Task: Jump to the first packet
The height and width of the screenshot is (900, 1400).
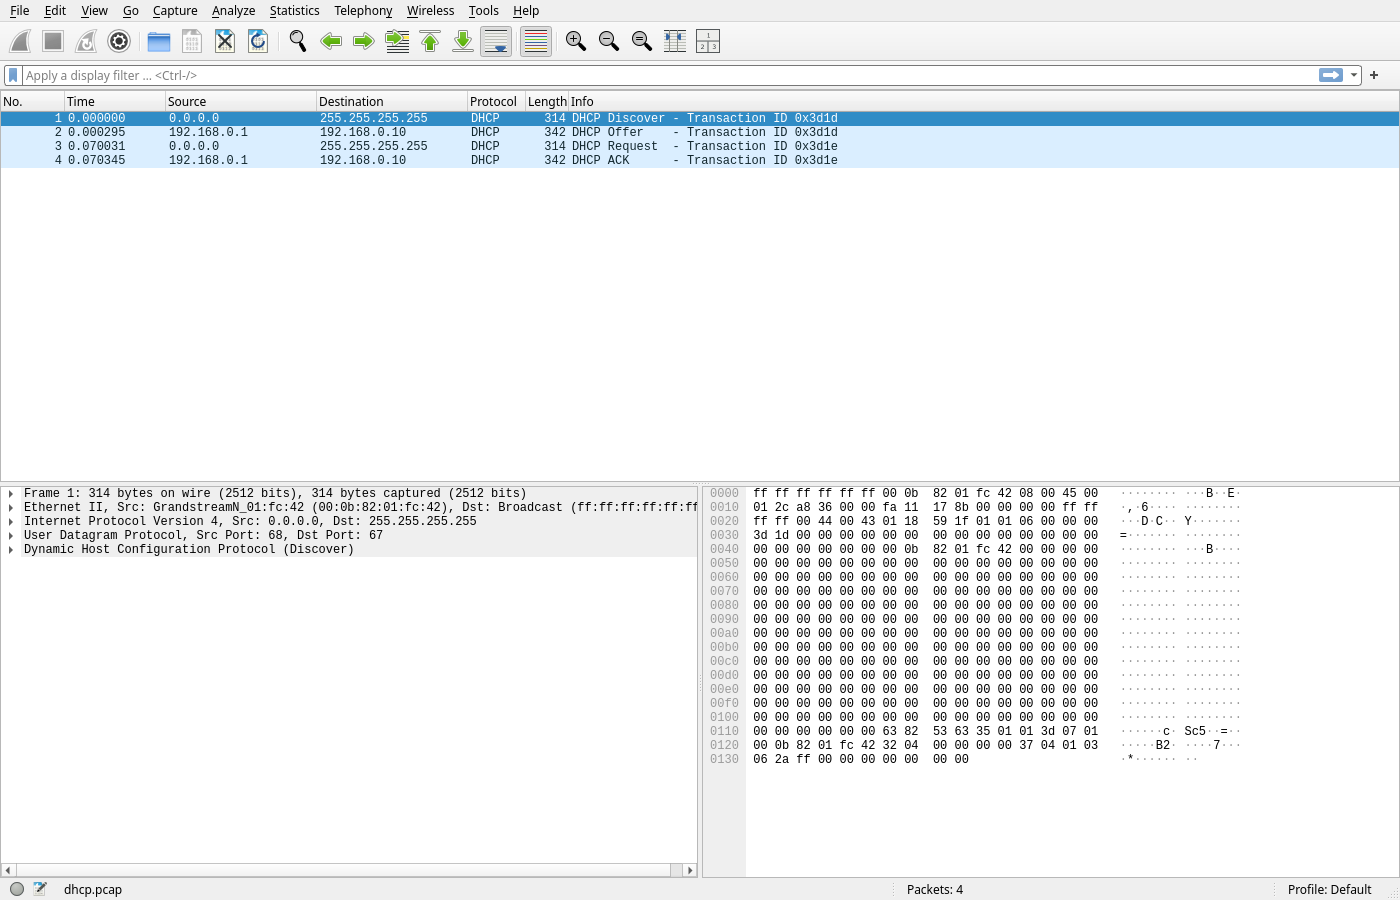Action: (x=430, y=41)
